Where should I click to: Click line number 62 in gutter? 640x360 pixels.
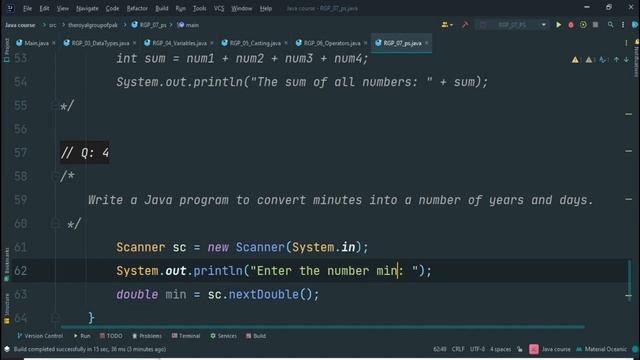[20, 271]
